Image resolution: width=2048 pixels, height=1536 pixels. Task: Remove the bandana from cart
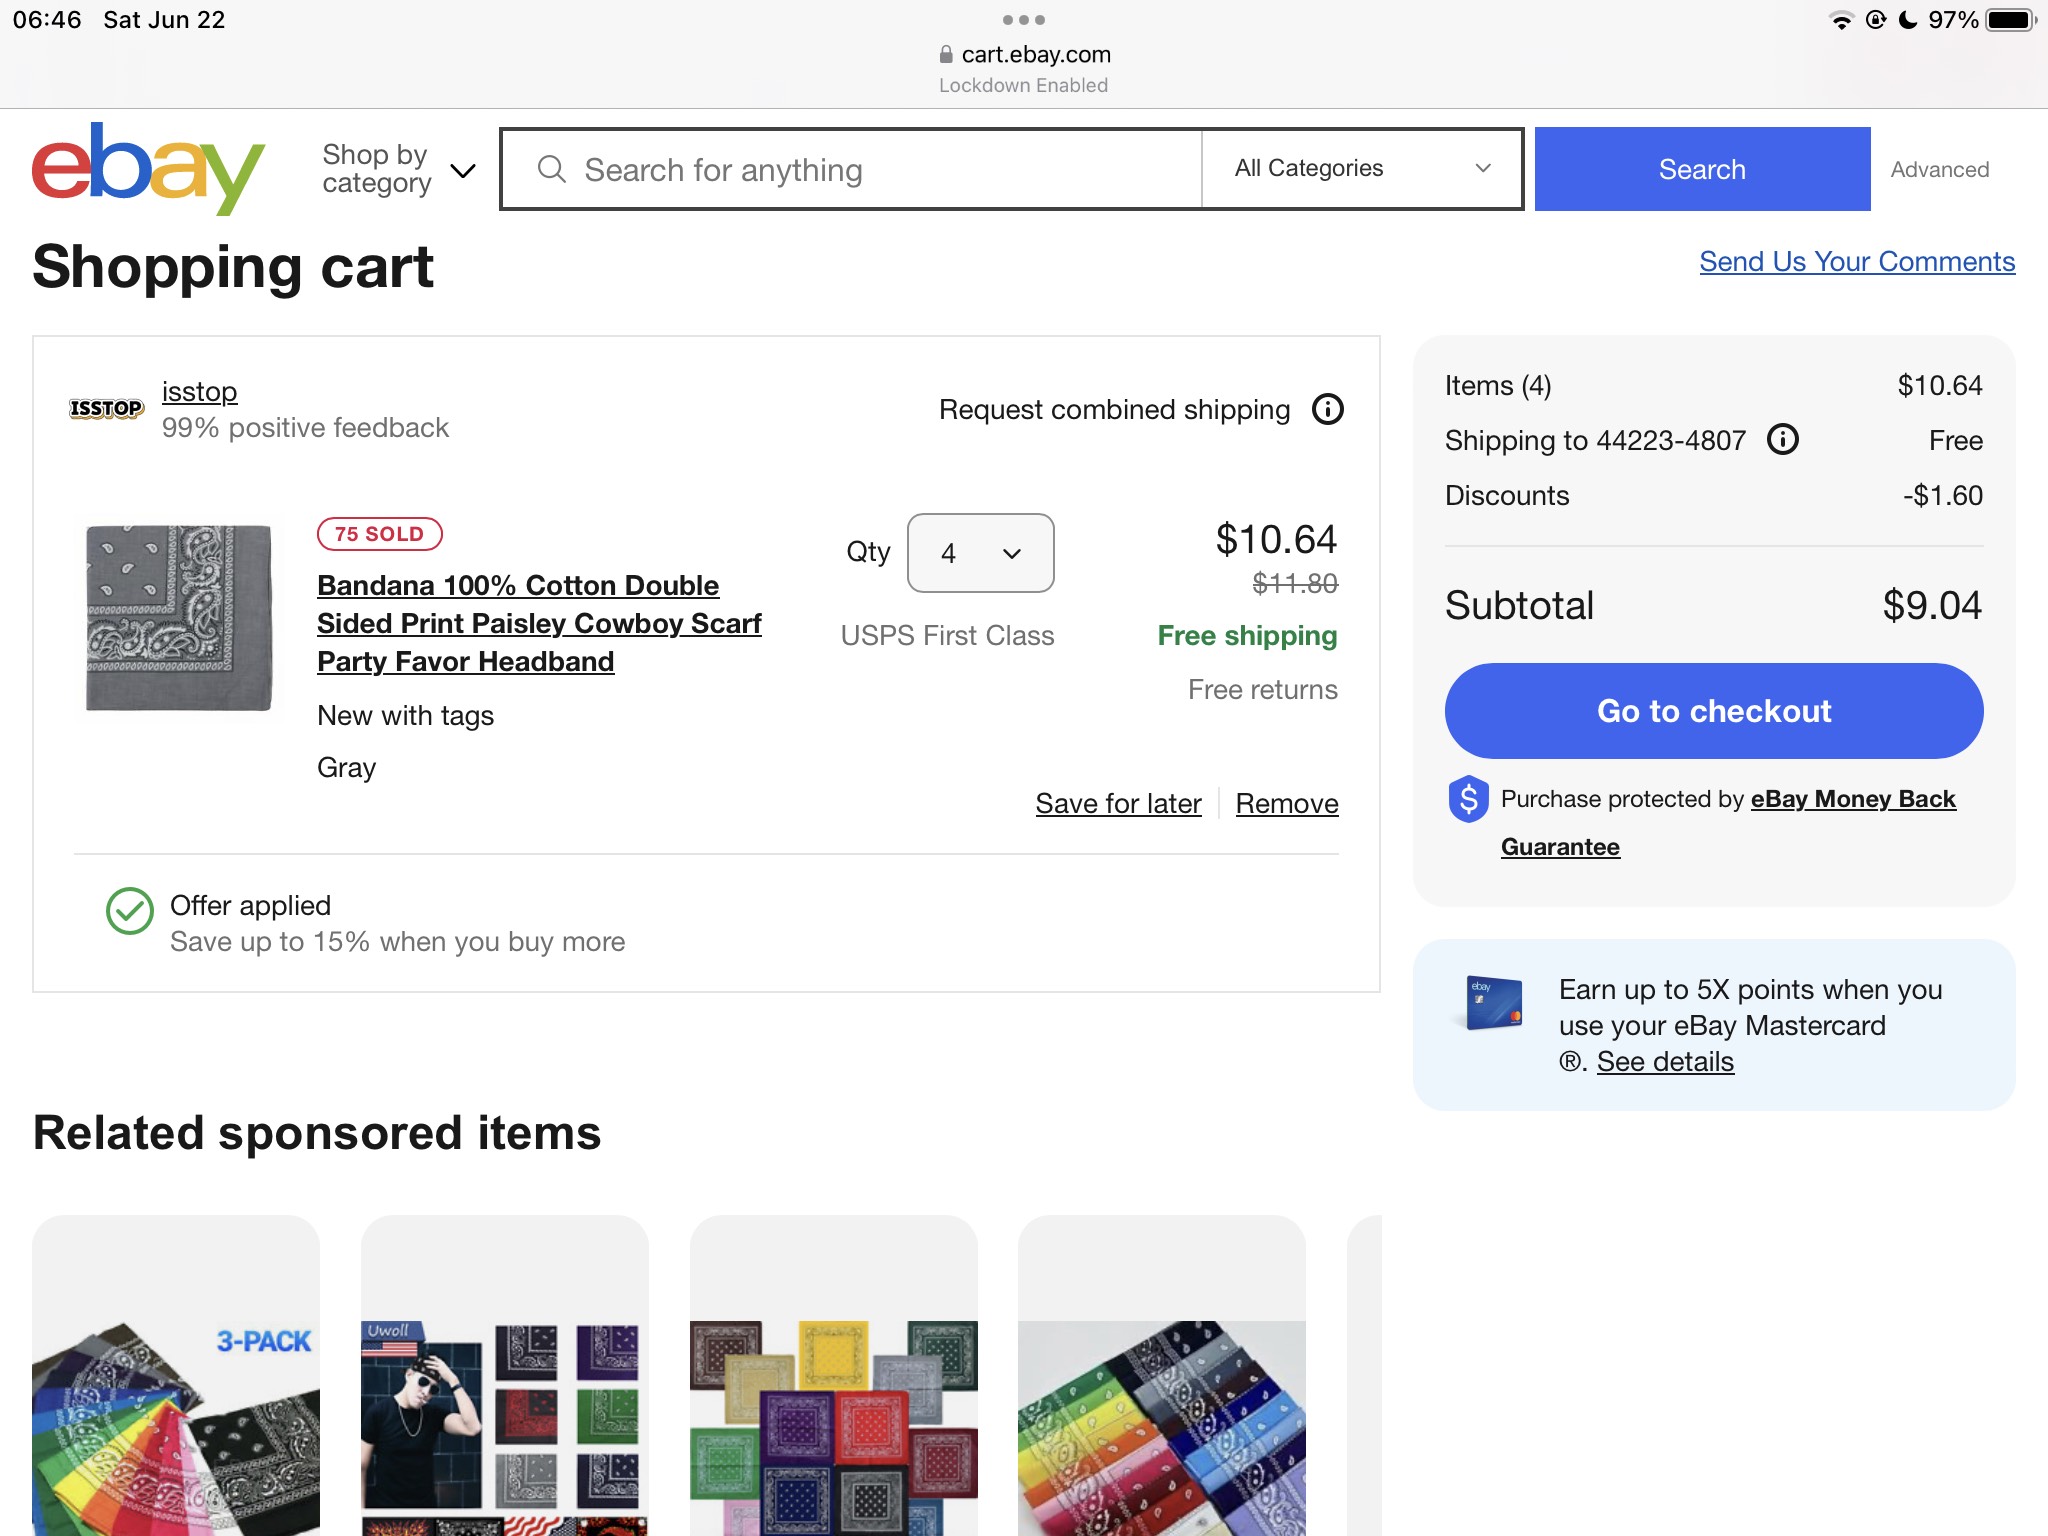click(x=1286, y=804)
